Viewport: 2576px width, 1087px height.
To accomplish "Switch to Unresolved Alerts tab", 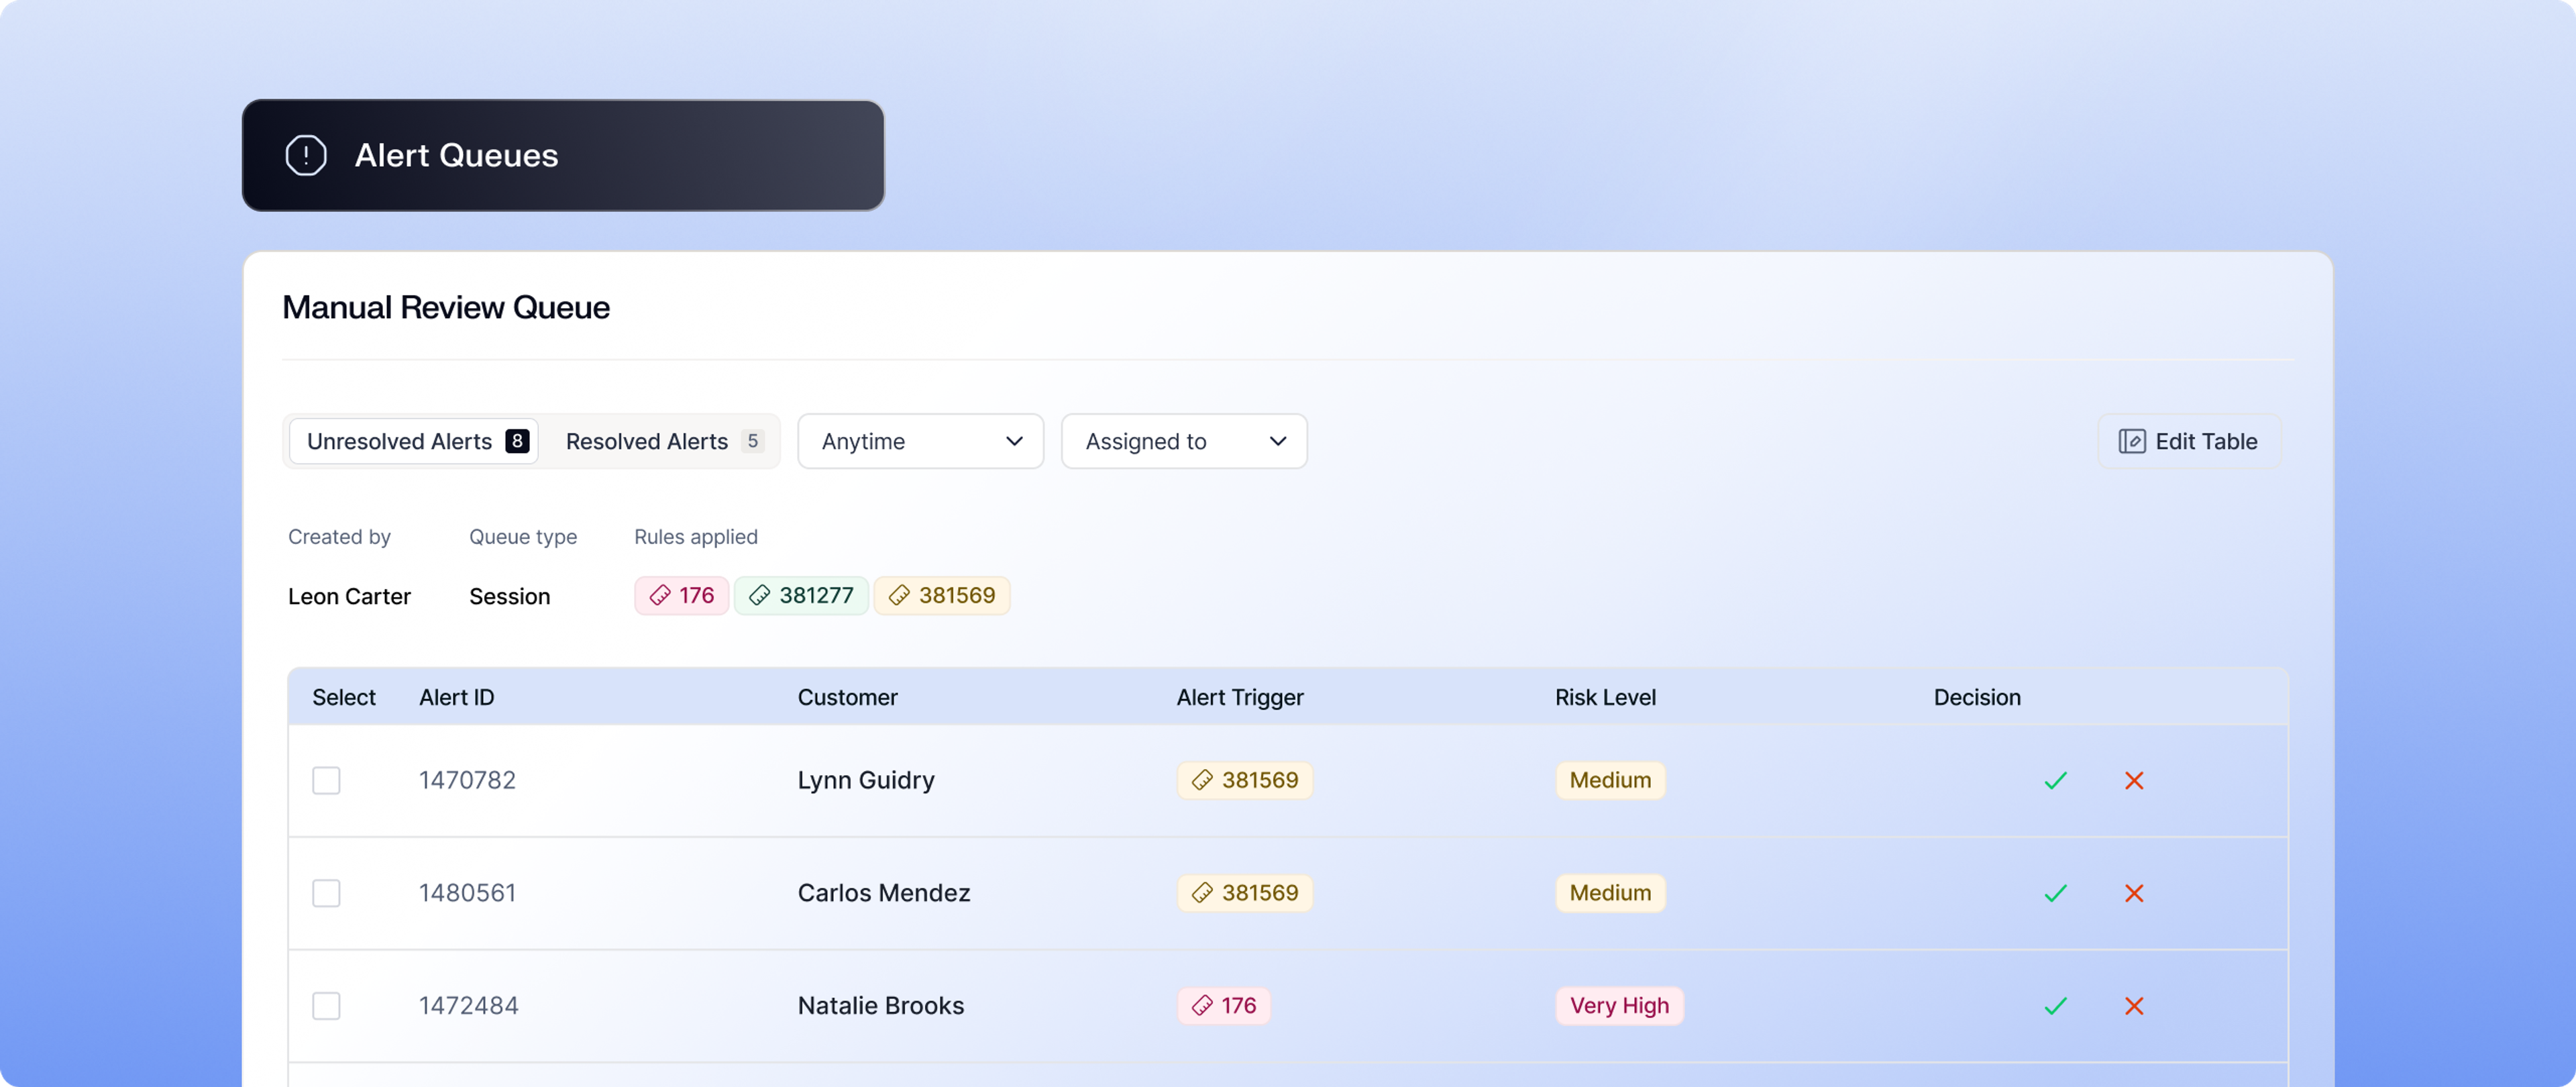I will coord(414,441).
